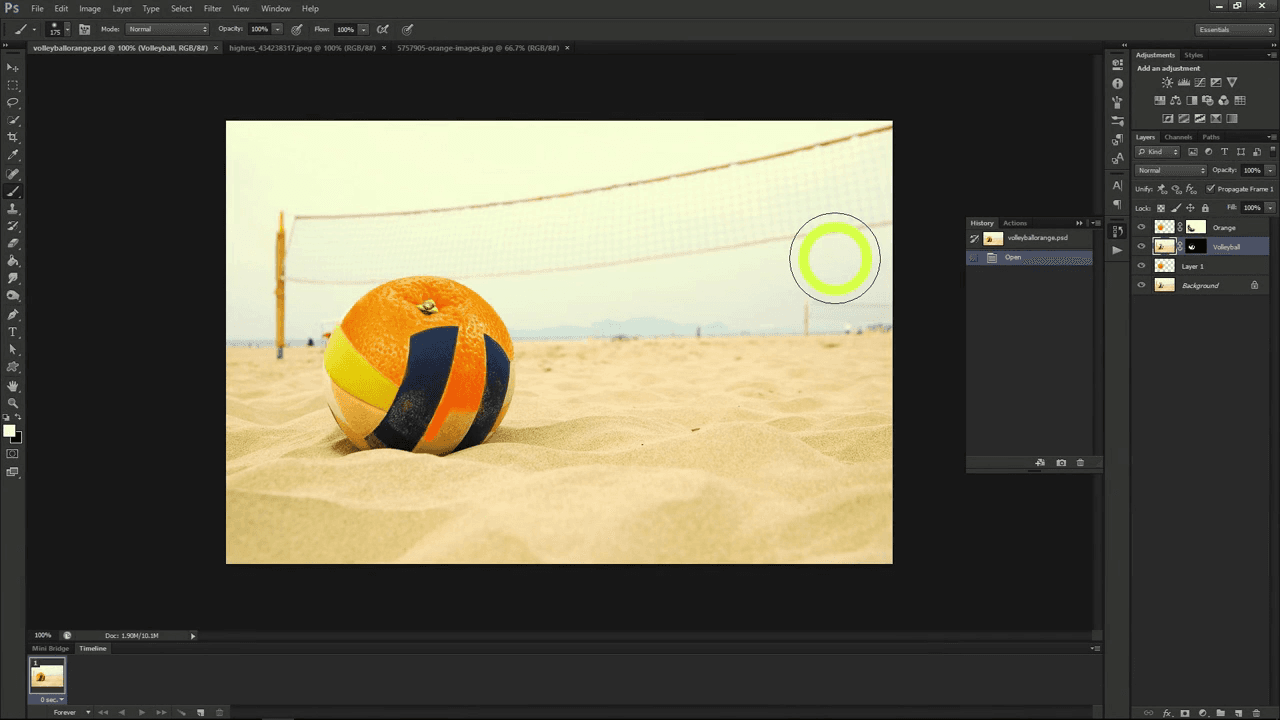Add a Curves adjustment

point(1199,82)
